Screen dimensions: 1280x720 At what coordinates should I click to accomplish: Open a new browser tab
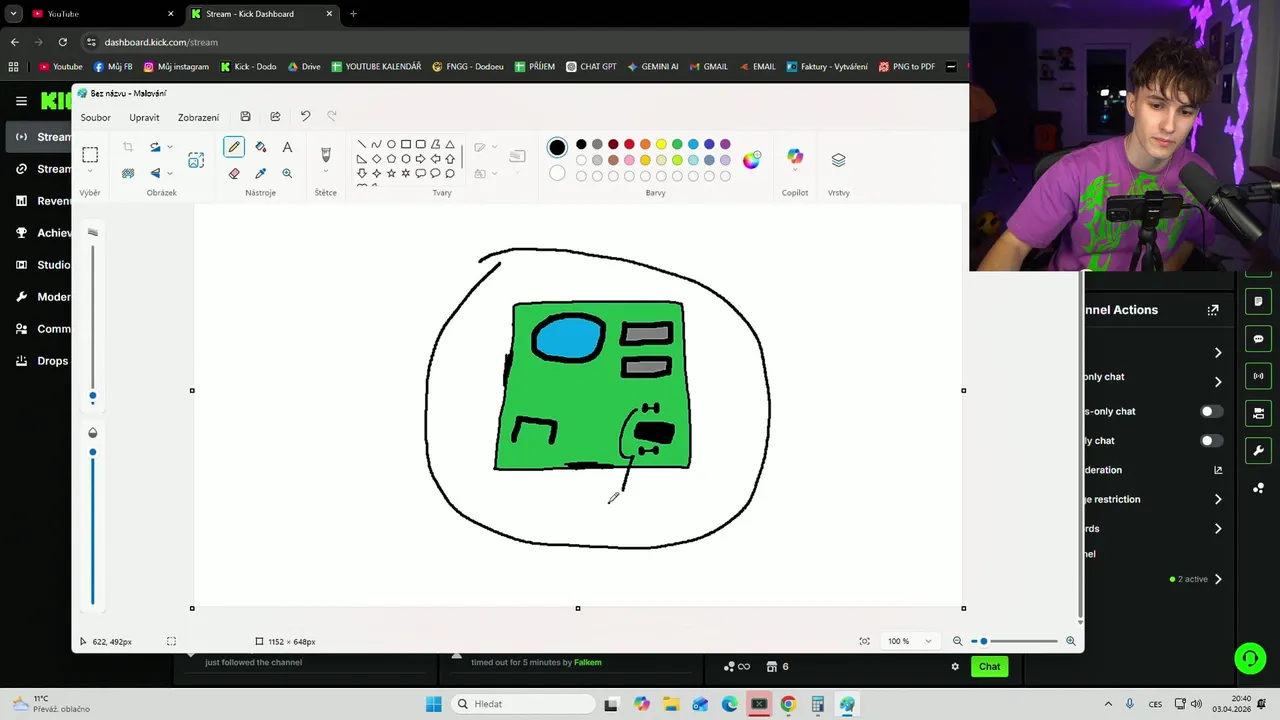pos(353,14)
